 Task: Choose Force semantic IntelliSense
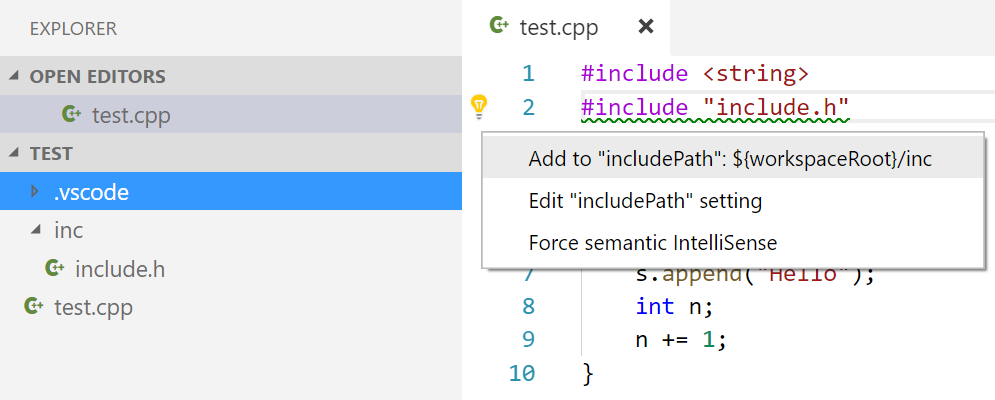click(x=732, y=243)
